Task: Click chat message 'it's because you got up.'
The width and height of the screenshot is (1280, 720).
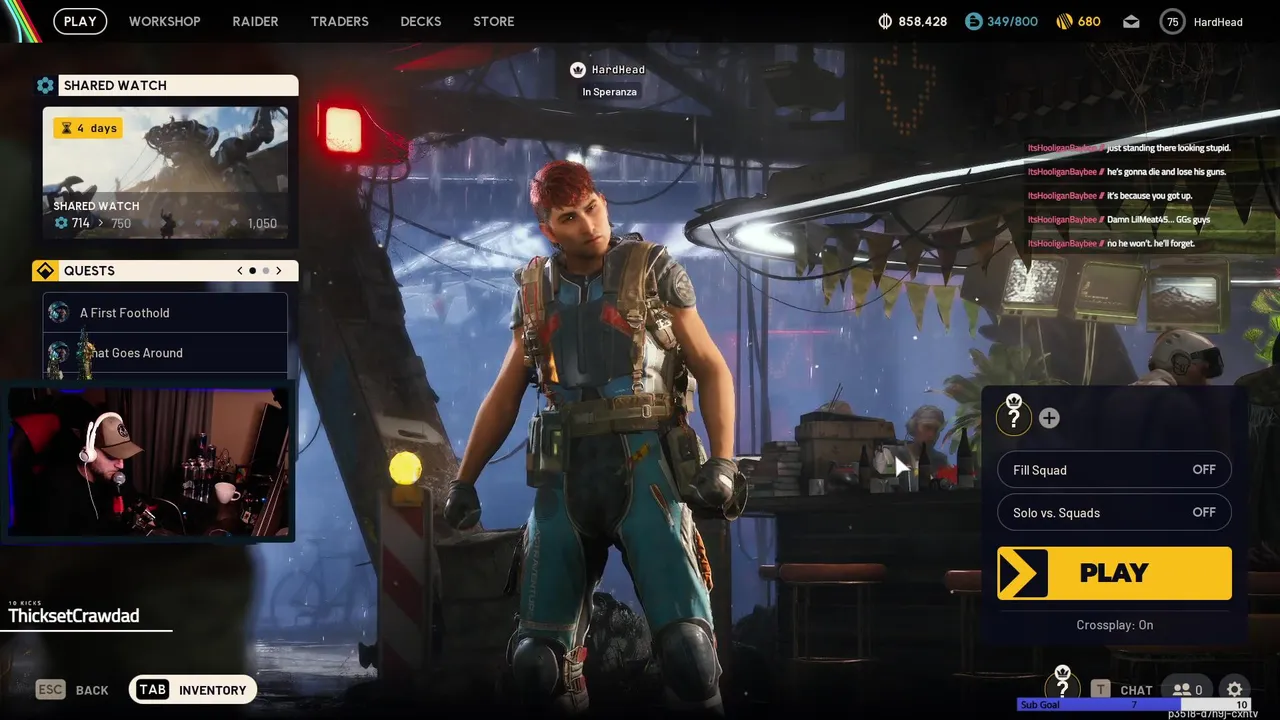Action: [1150, 196]
